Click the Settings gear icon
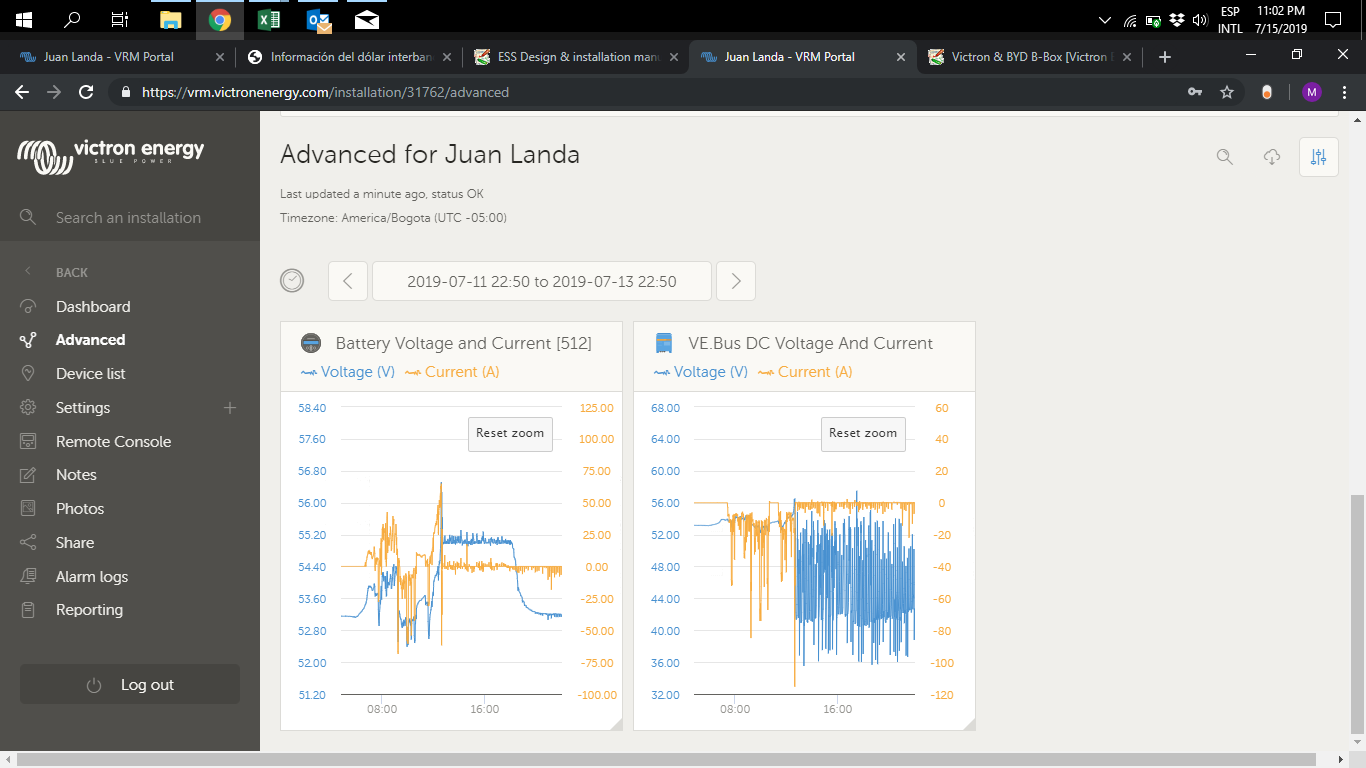Screen dimensions: 1366x768 coord(28,408)
